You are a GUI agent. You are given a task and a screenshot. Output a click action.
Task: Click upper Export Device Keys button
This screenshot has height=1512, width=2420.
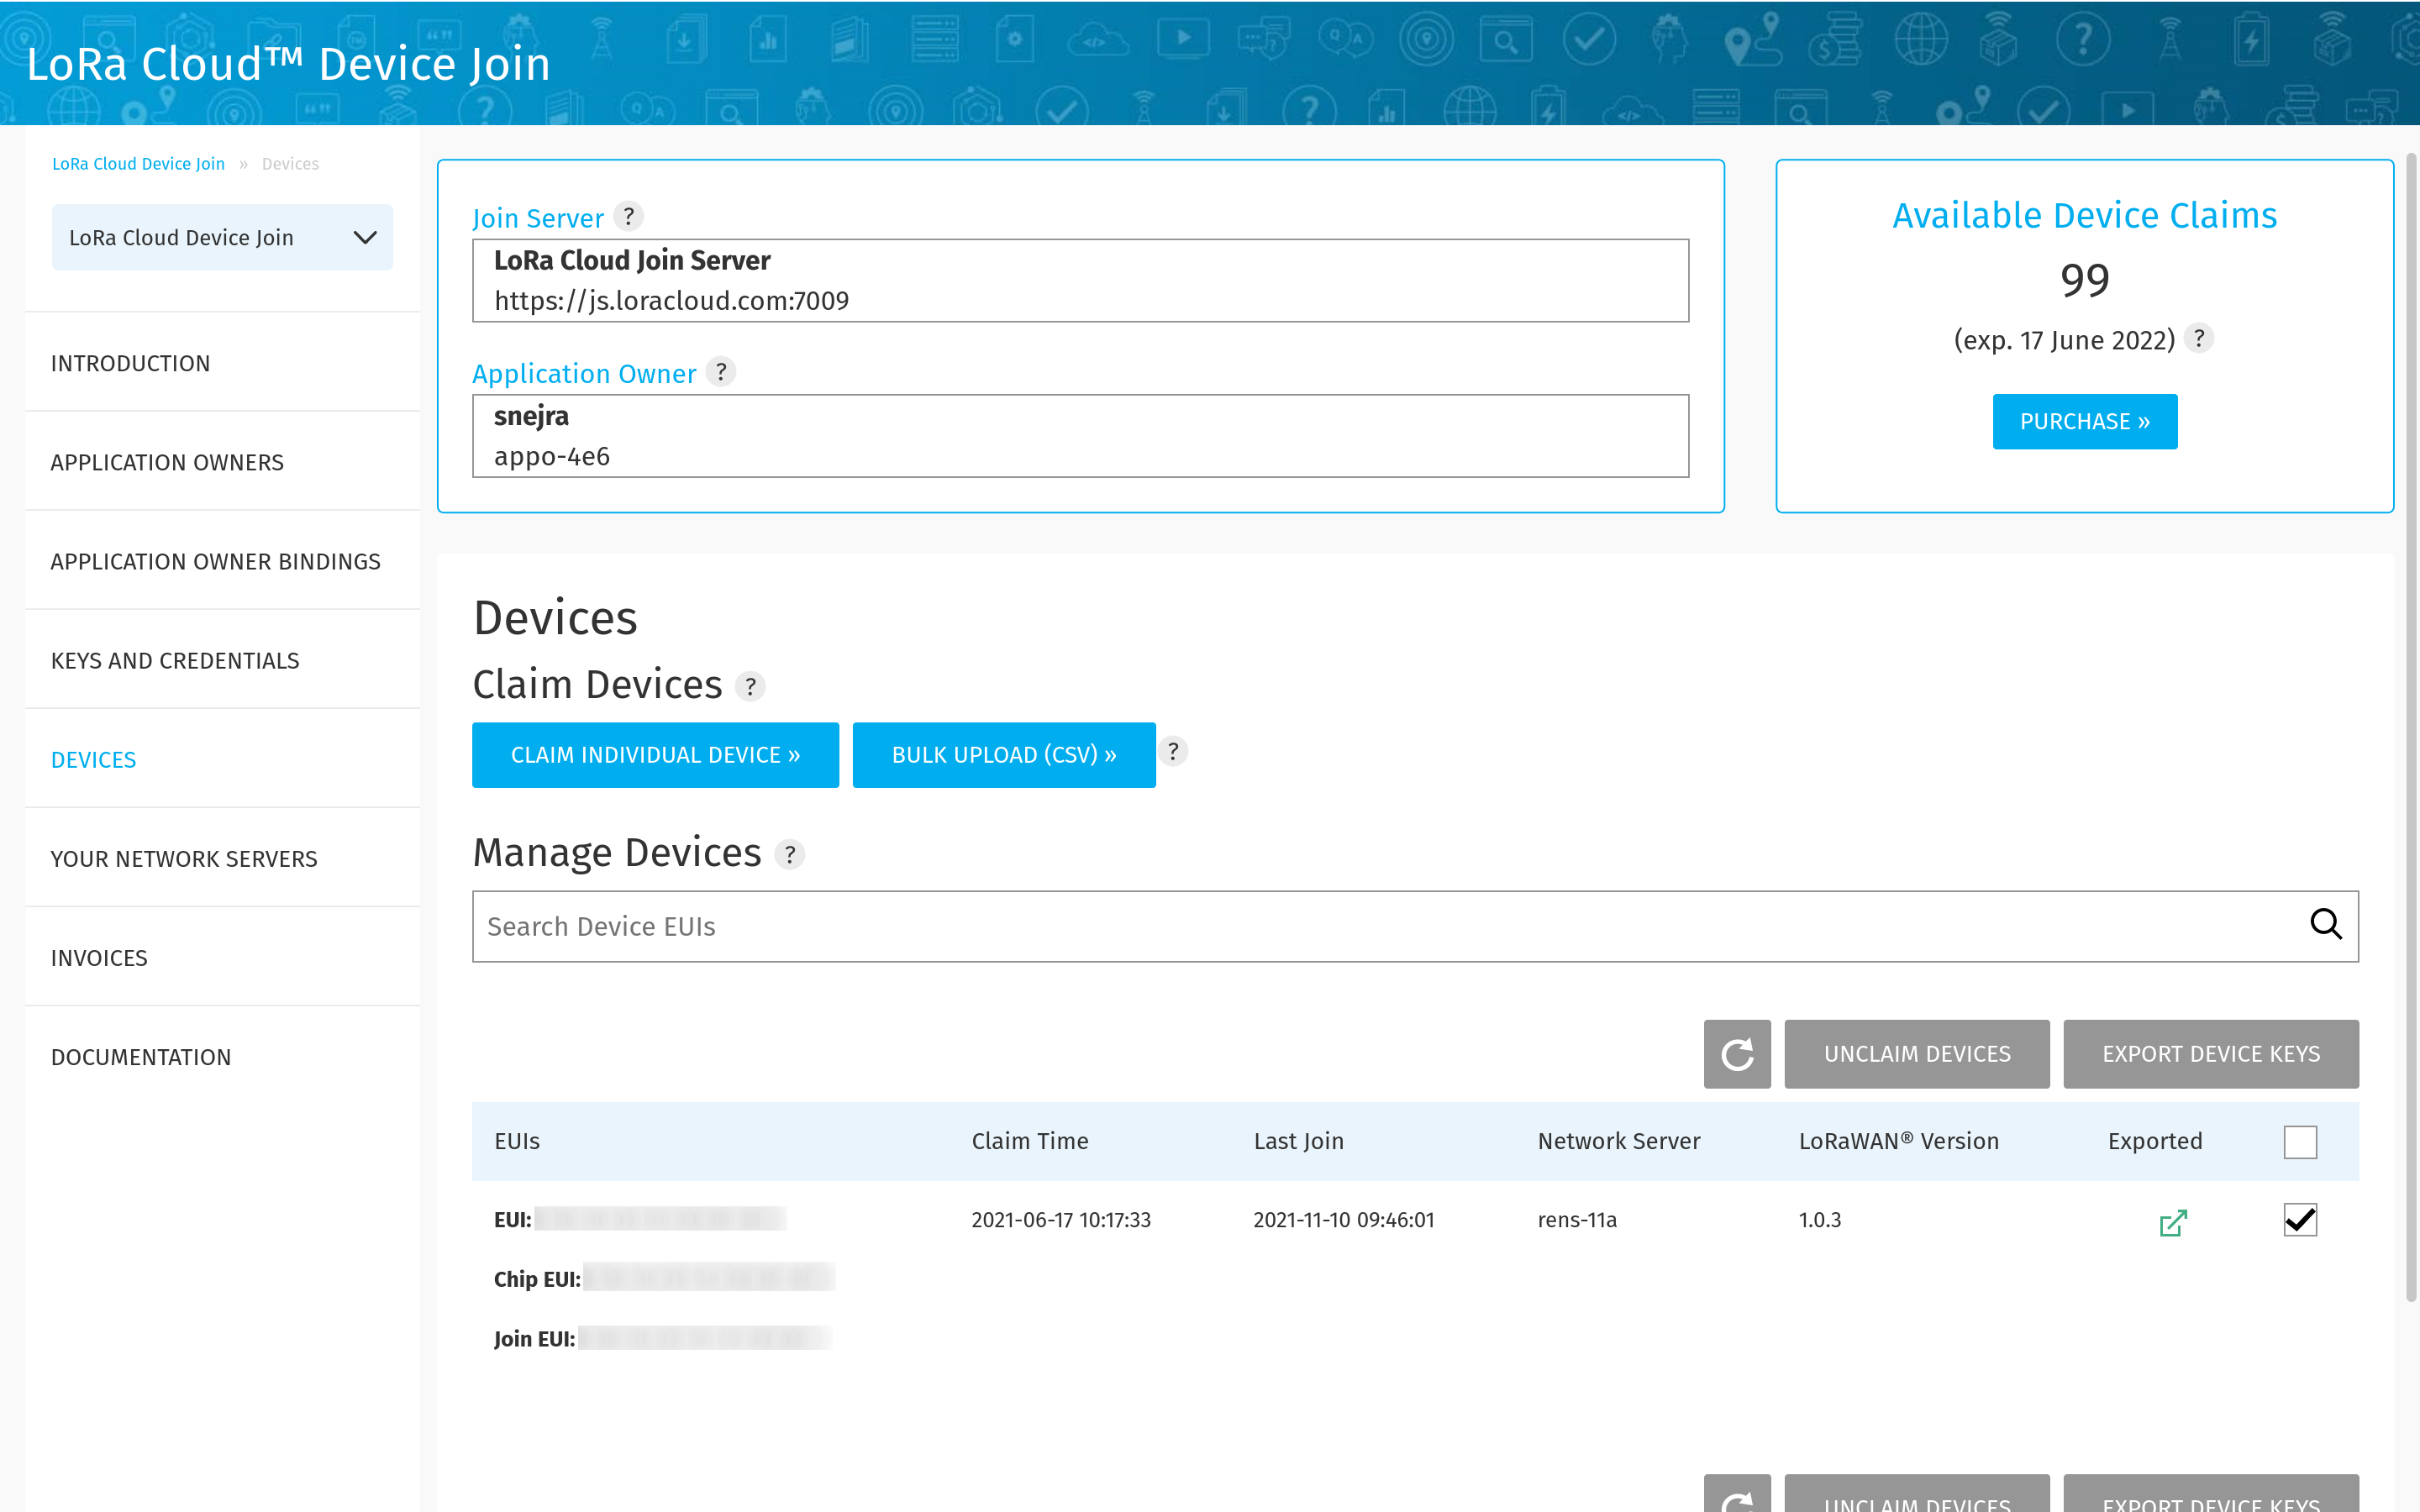[x=2211, y=1054]
